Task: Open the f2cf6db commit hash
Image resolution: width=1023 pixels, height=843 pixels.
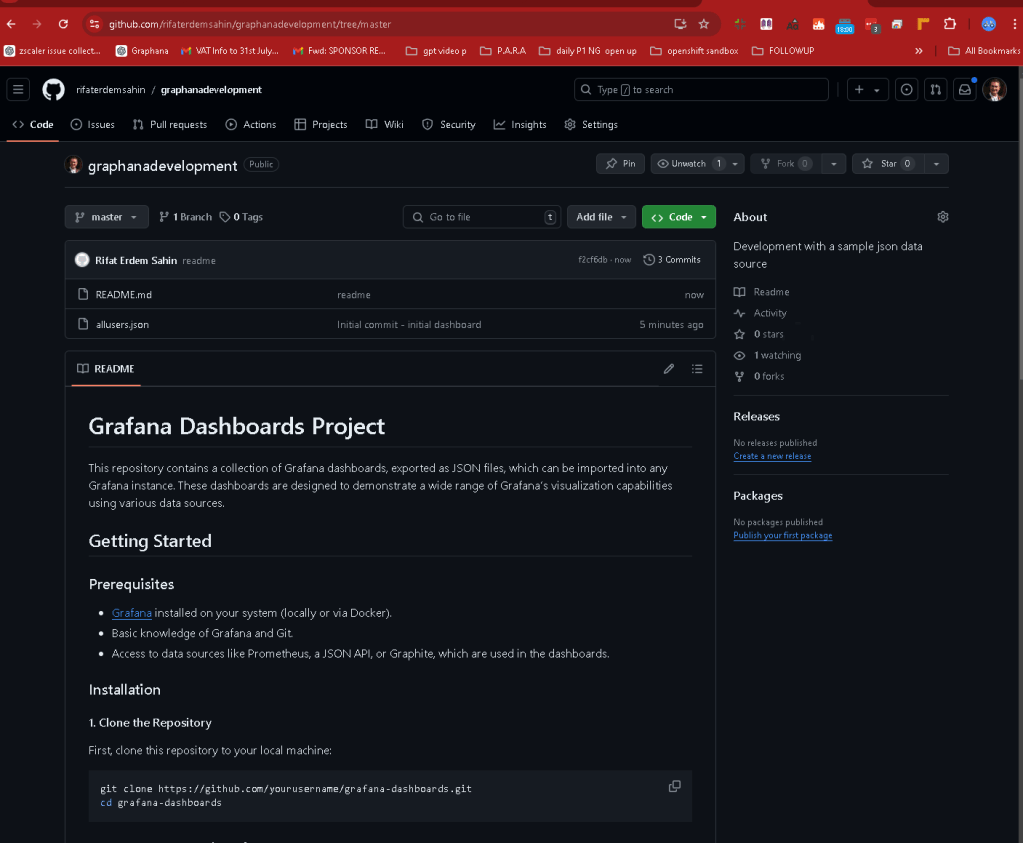Action: (x=592, y=260)
